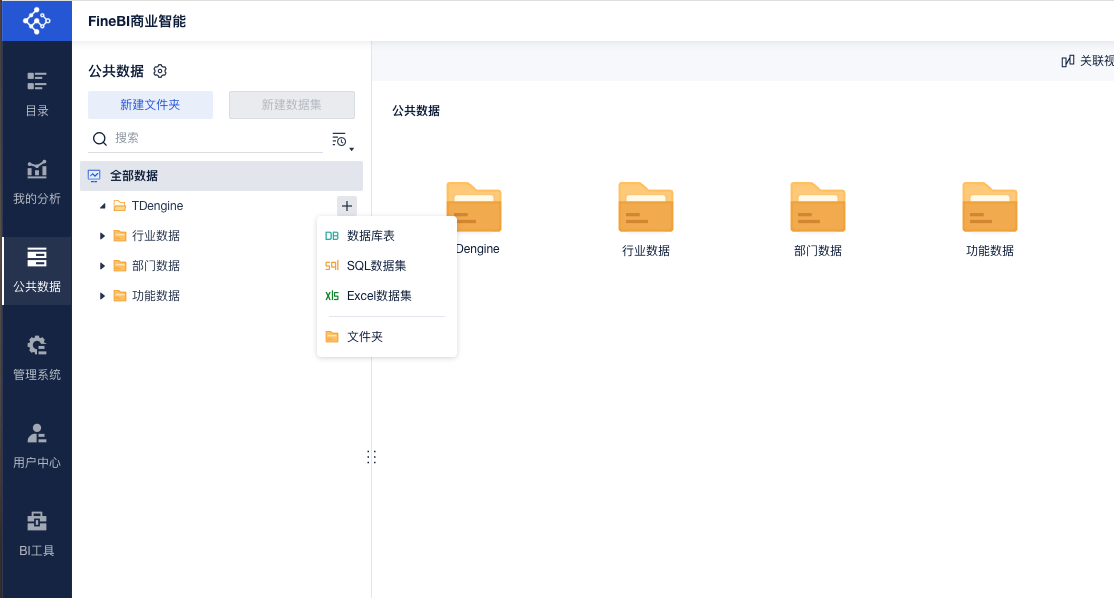
Task: Select Excel数据集 in the popup menu
Action: (379, 296)
